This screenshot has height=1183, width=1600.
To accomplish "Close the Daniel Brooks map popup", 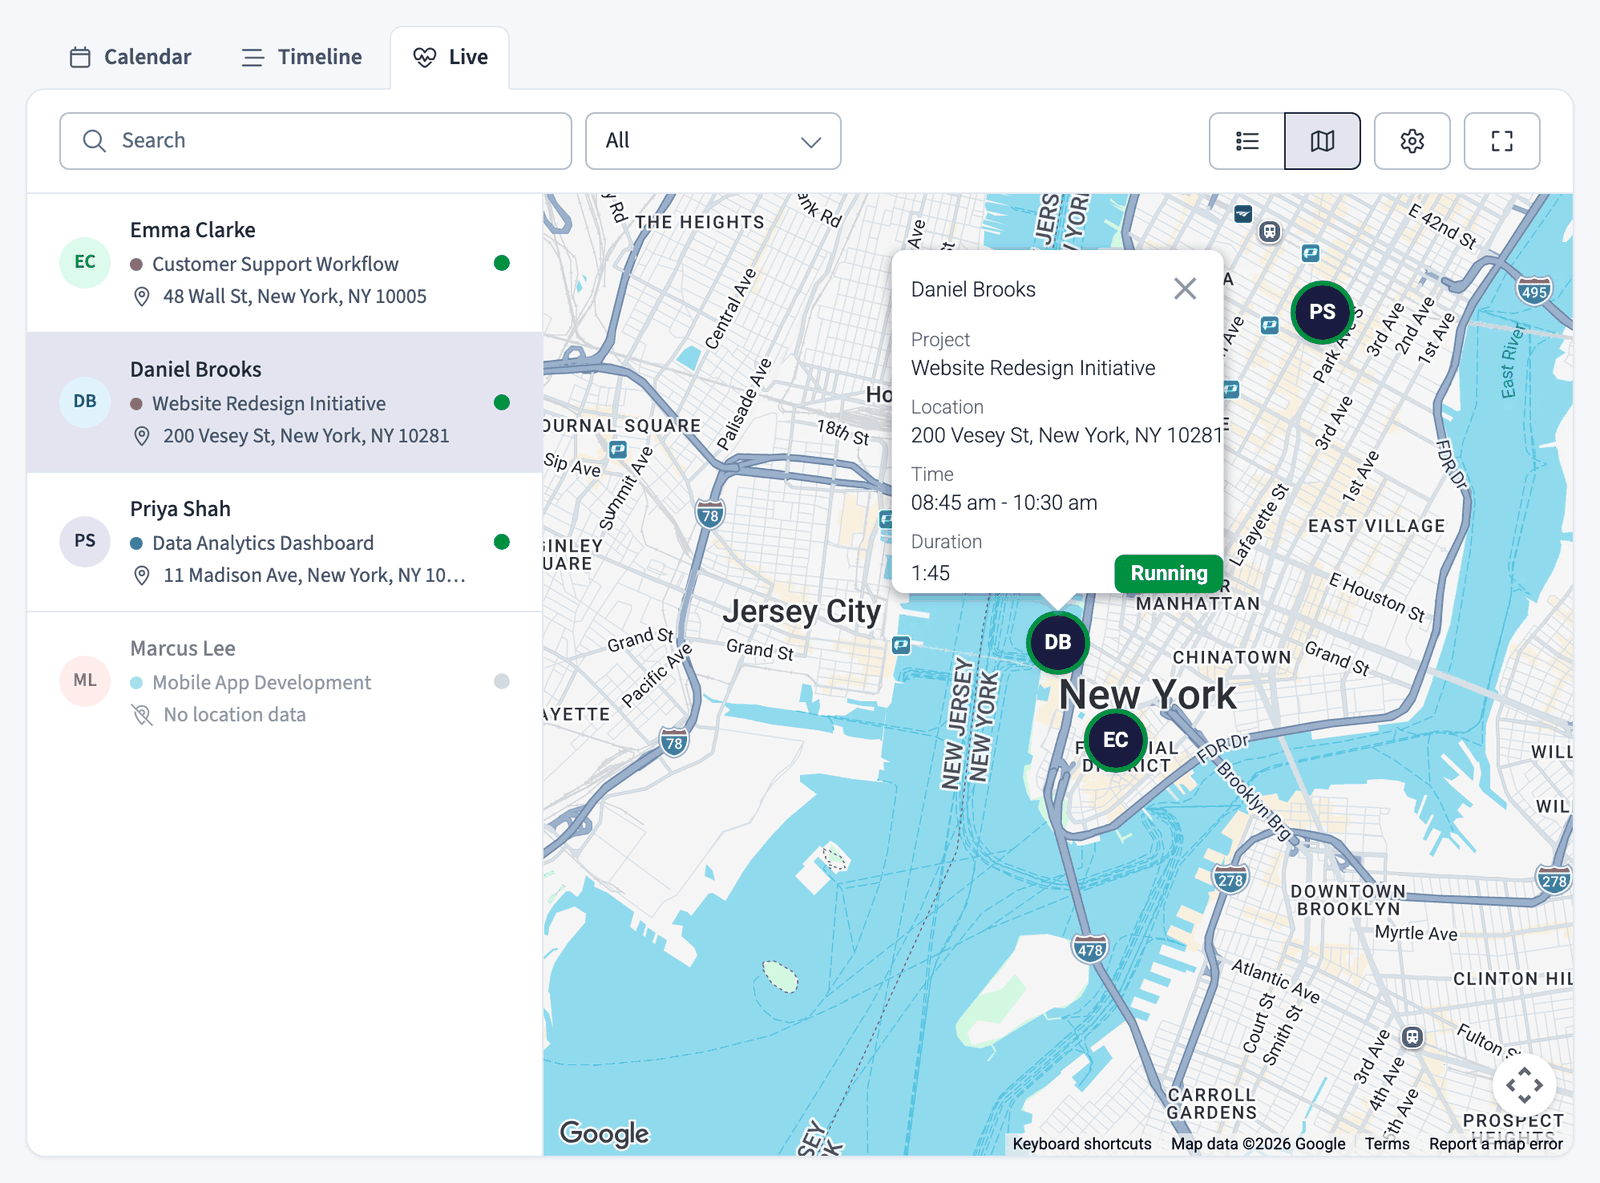I will (1185, 289).
